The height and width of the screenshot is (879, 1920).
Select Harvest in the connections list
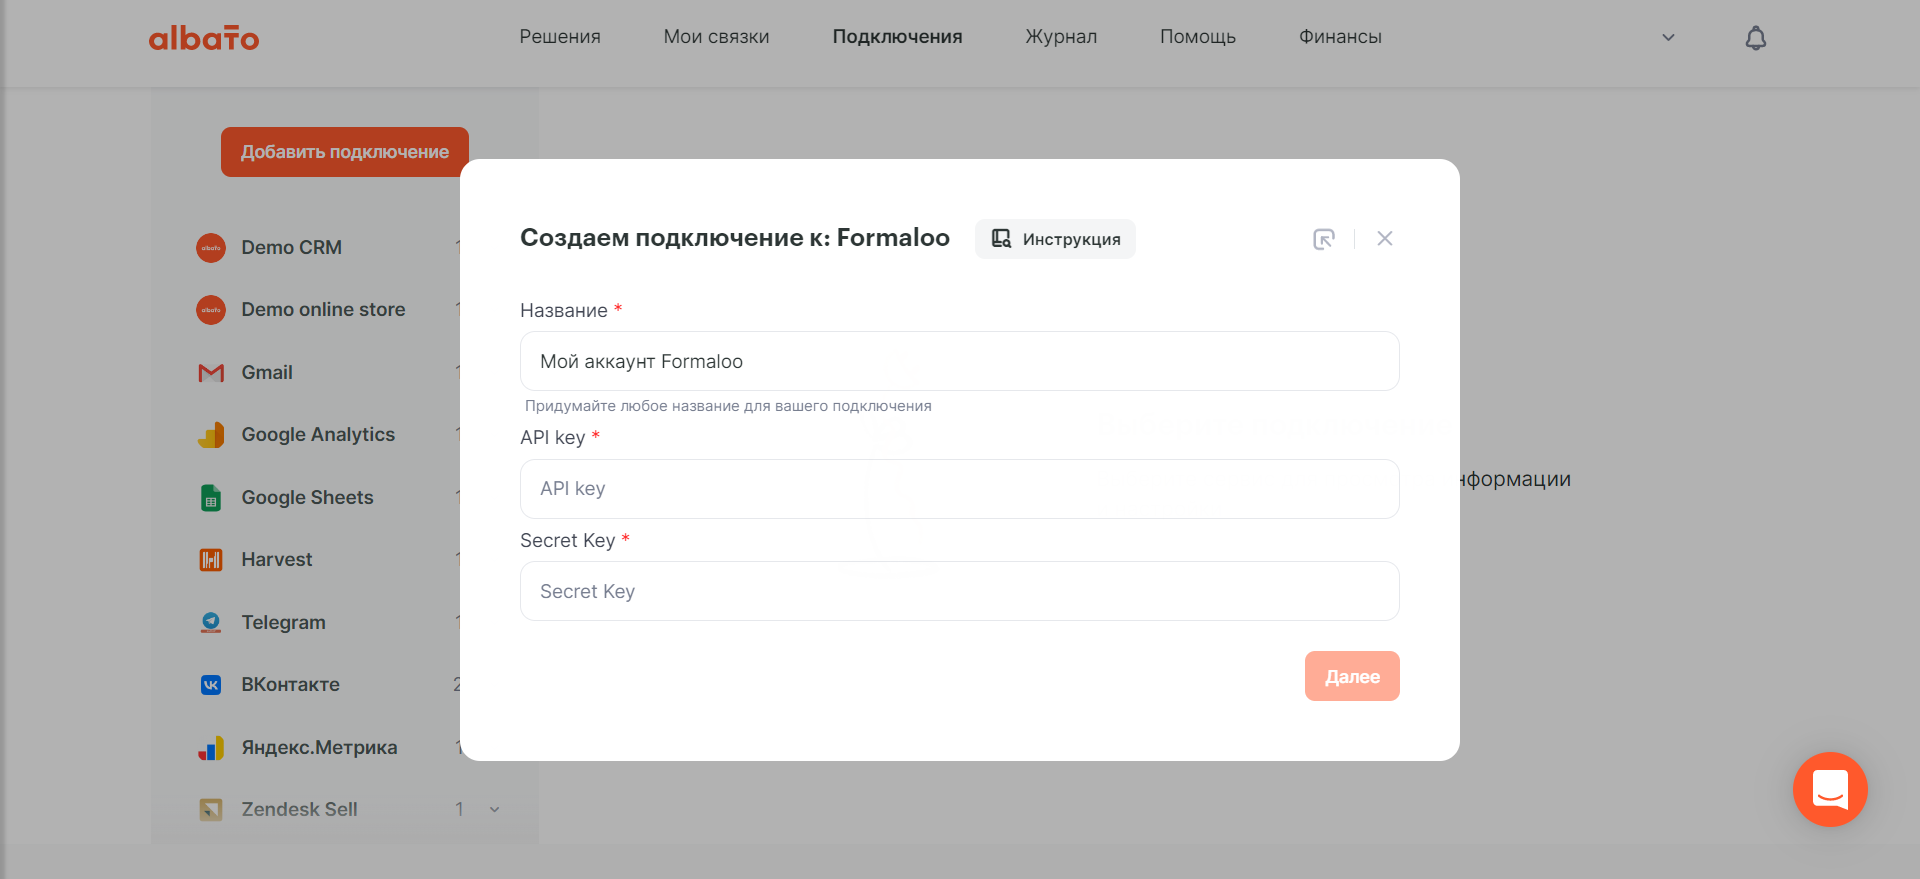tap(277, 560)
